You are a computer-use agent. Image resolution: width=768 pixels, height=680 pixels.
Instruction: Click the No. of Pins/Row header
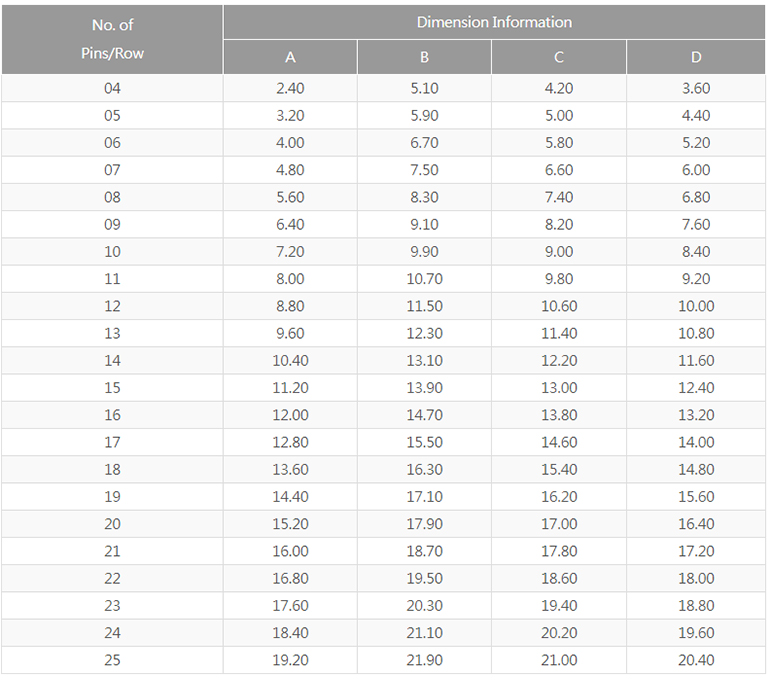[112, 39]
